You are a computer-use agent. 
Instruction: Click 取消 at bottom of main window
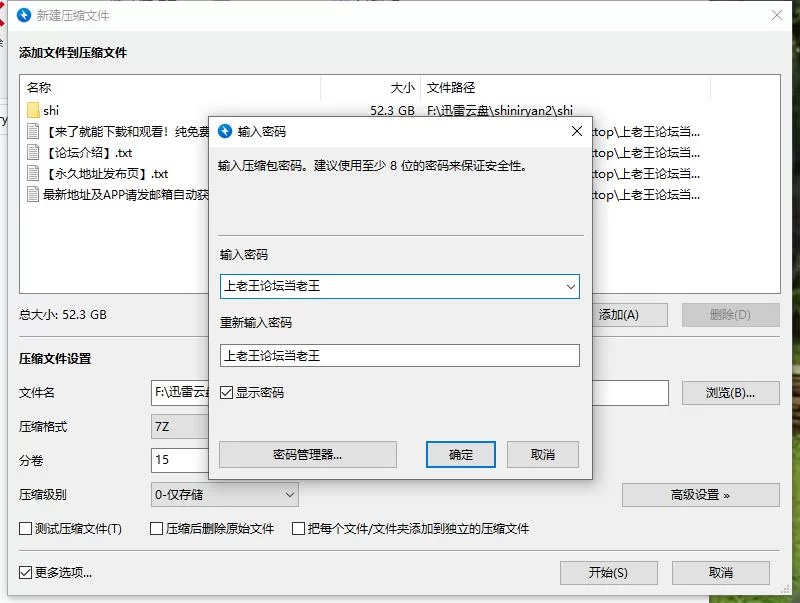[720, 573]
